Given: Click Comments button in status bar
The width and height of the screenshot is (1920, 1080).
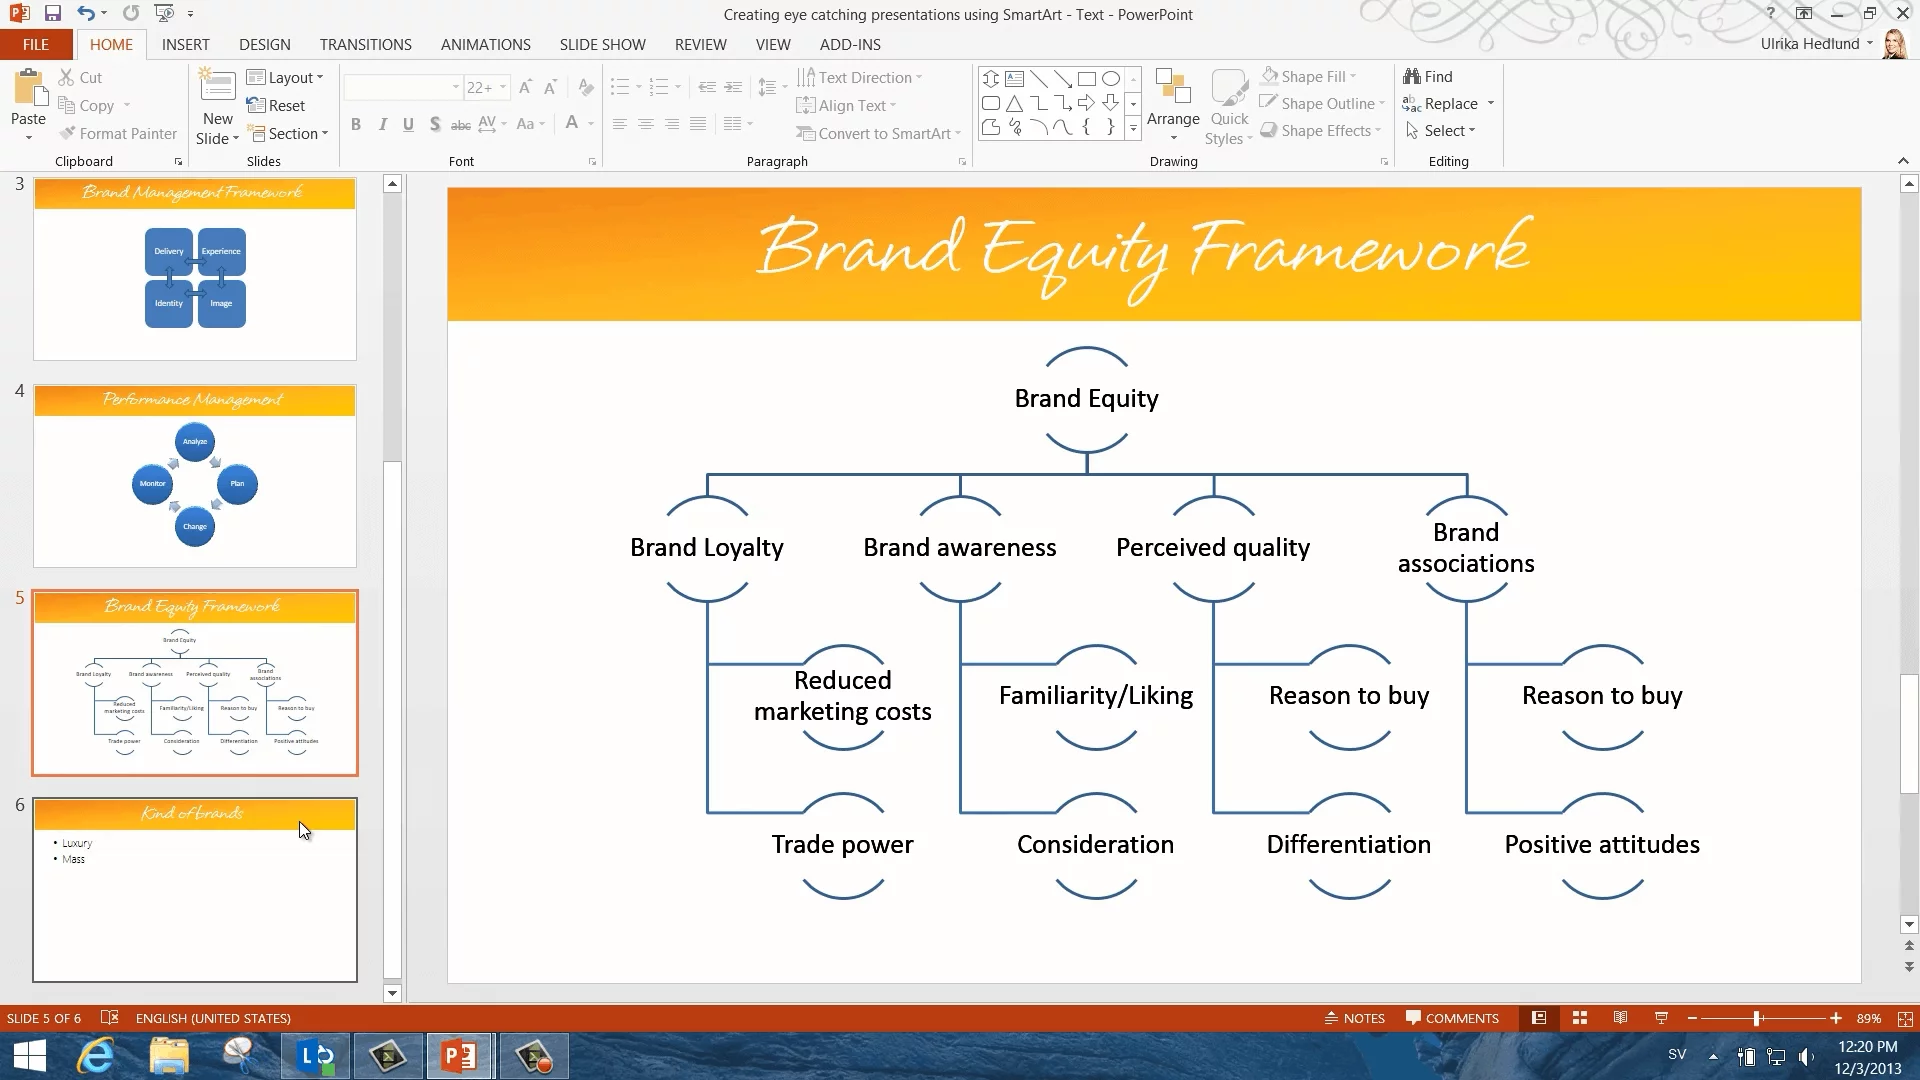Looking at the screenshot, I should 1452,1018.
